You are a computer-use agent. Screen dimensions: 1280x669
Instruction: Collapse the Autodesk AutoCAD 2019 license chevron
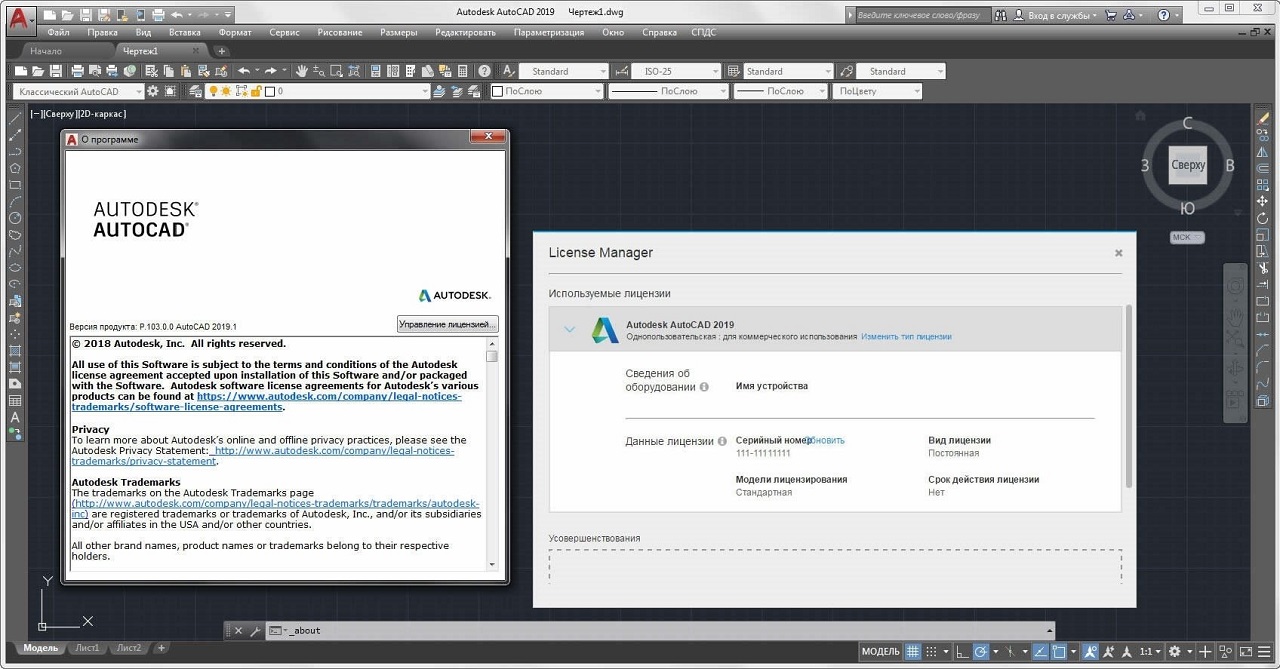click(x=569, y=329)
